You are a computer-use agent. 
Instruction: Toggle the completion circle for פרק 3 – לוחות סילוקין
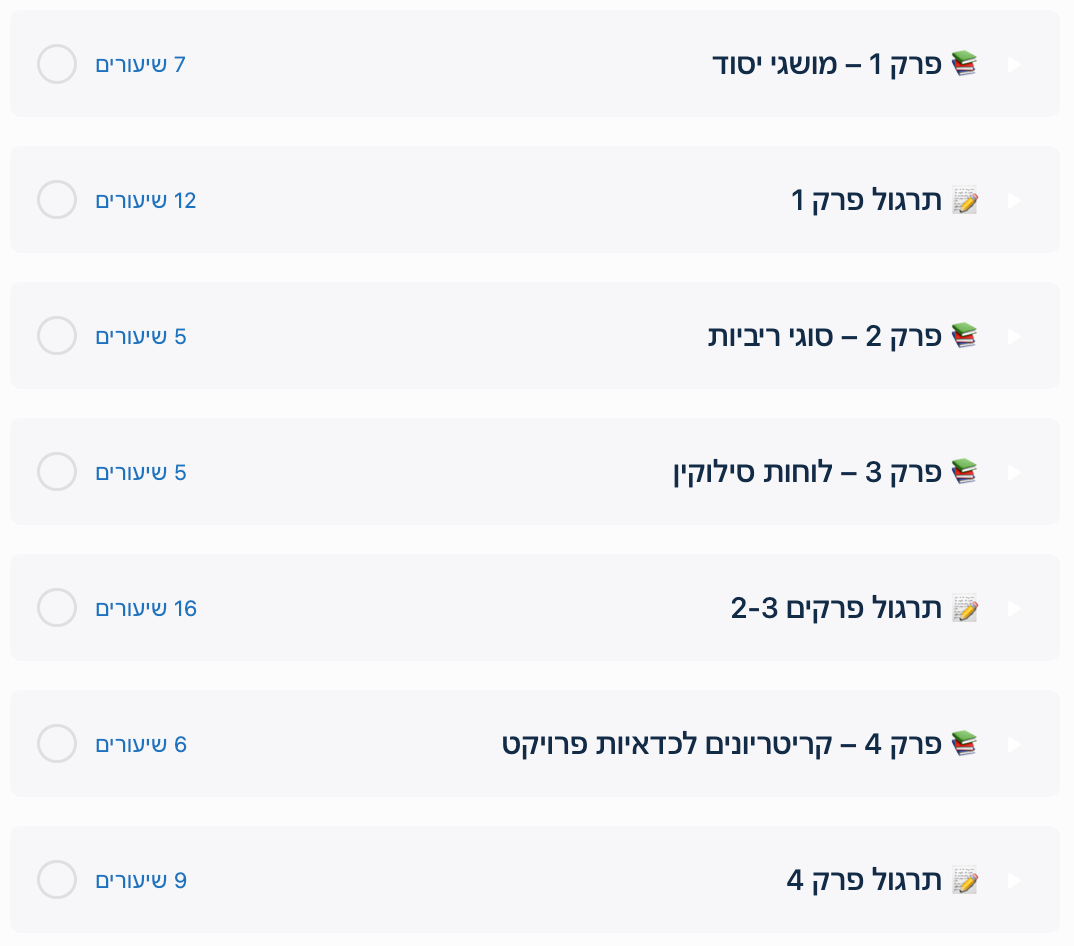point(57,472)
